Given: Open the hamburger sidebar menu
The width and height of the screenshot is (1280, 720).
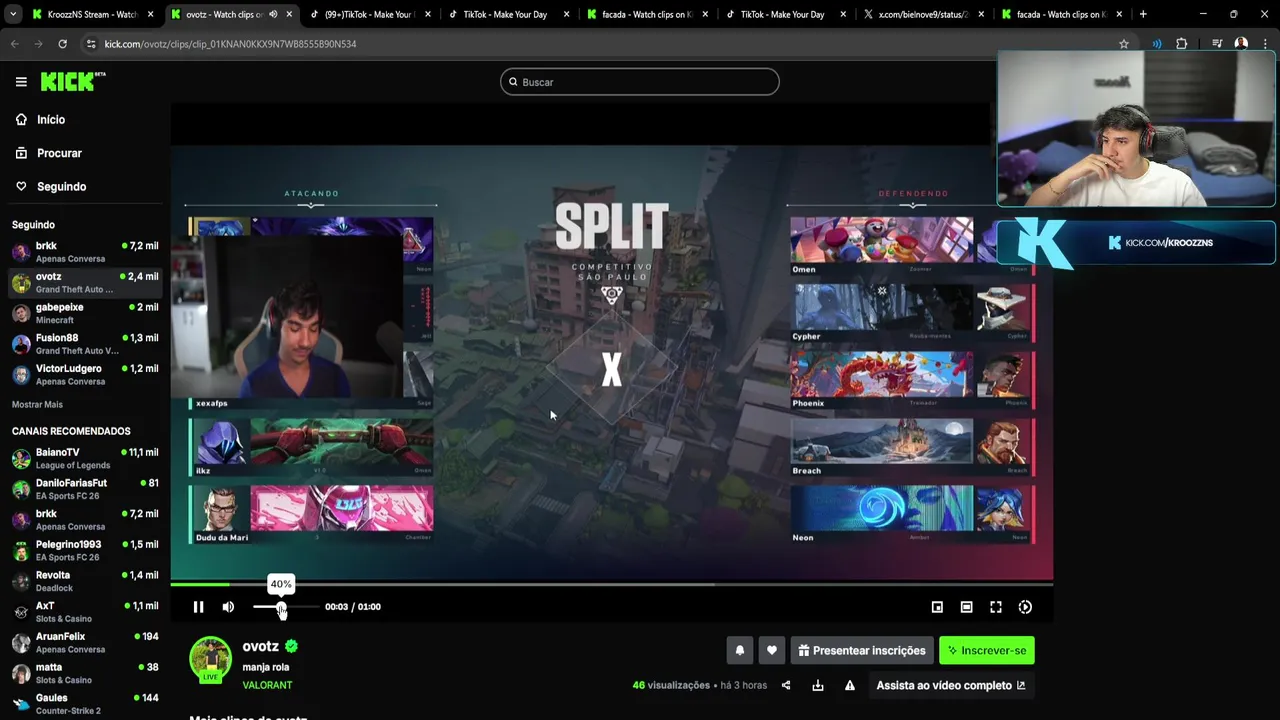Looking at the screenshot, I should [21, 82].
